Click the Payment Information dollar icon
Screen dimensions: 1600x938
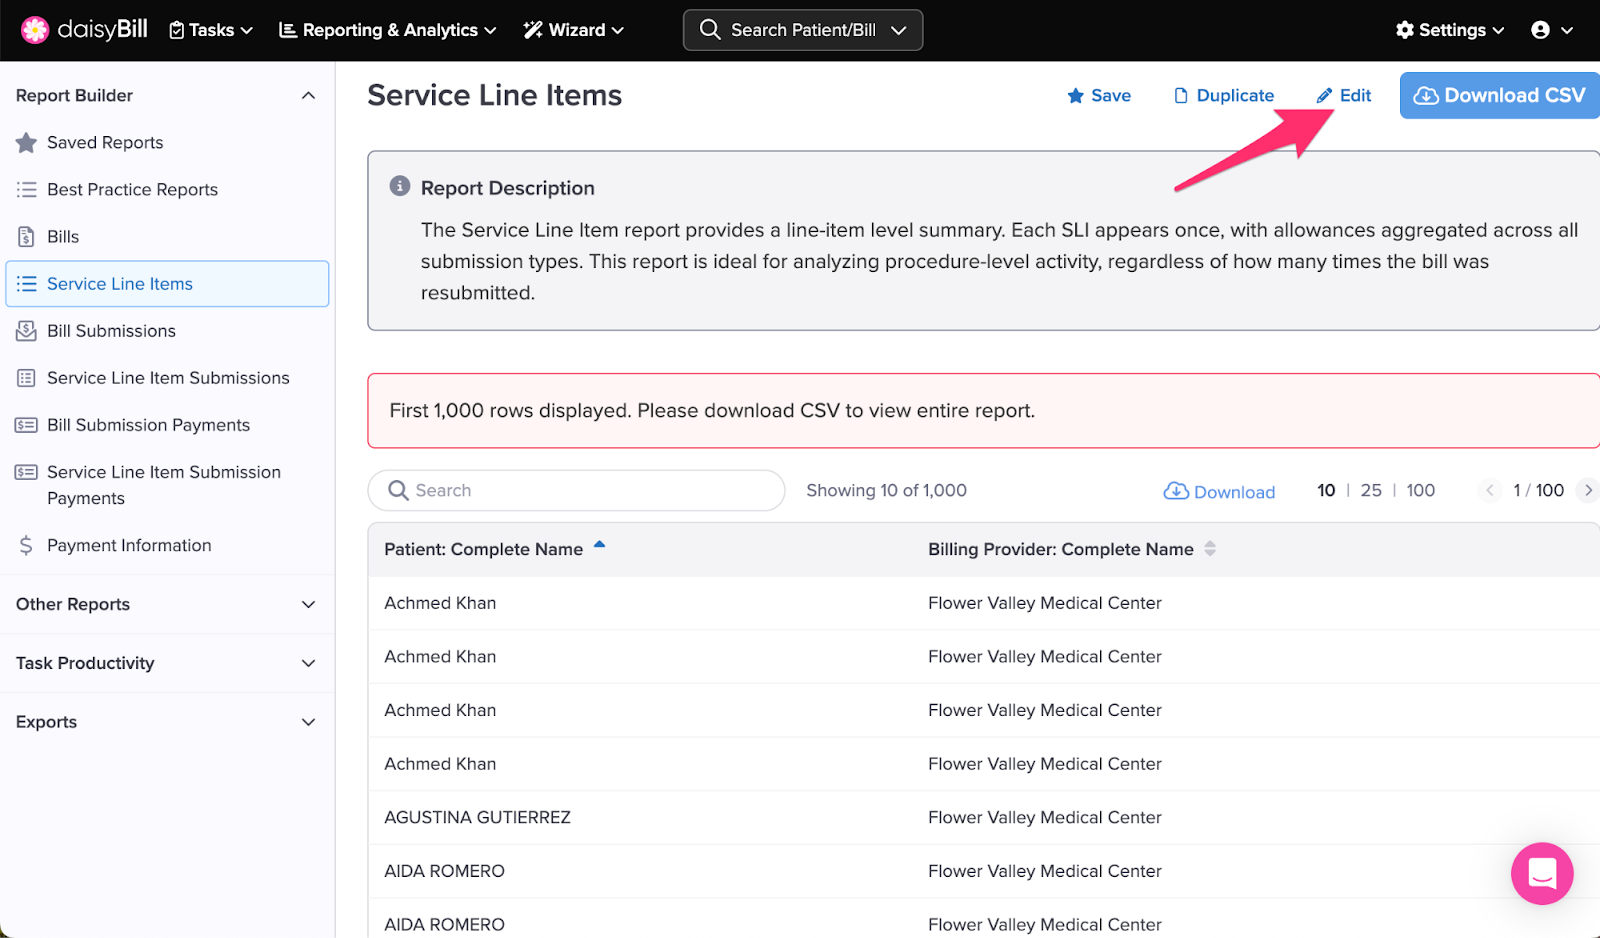pos(26,546)
